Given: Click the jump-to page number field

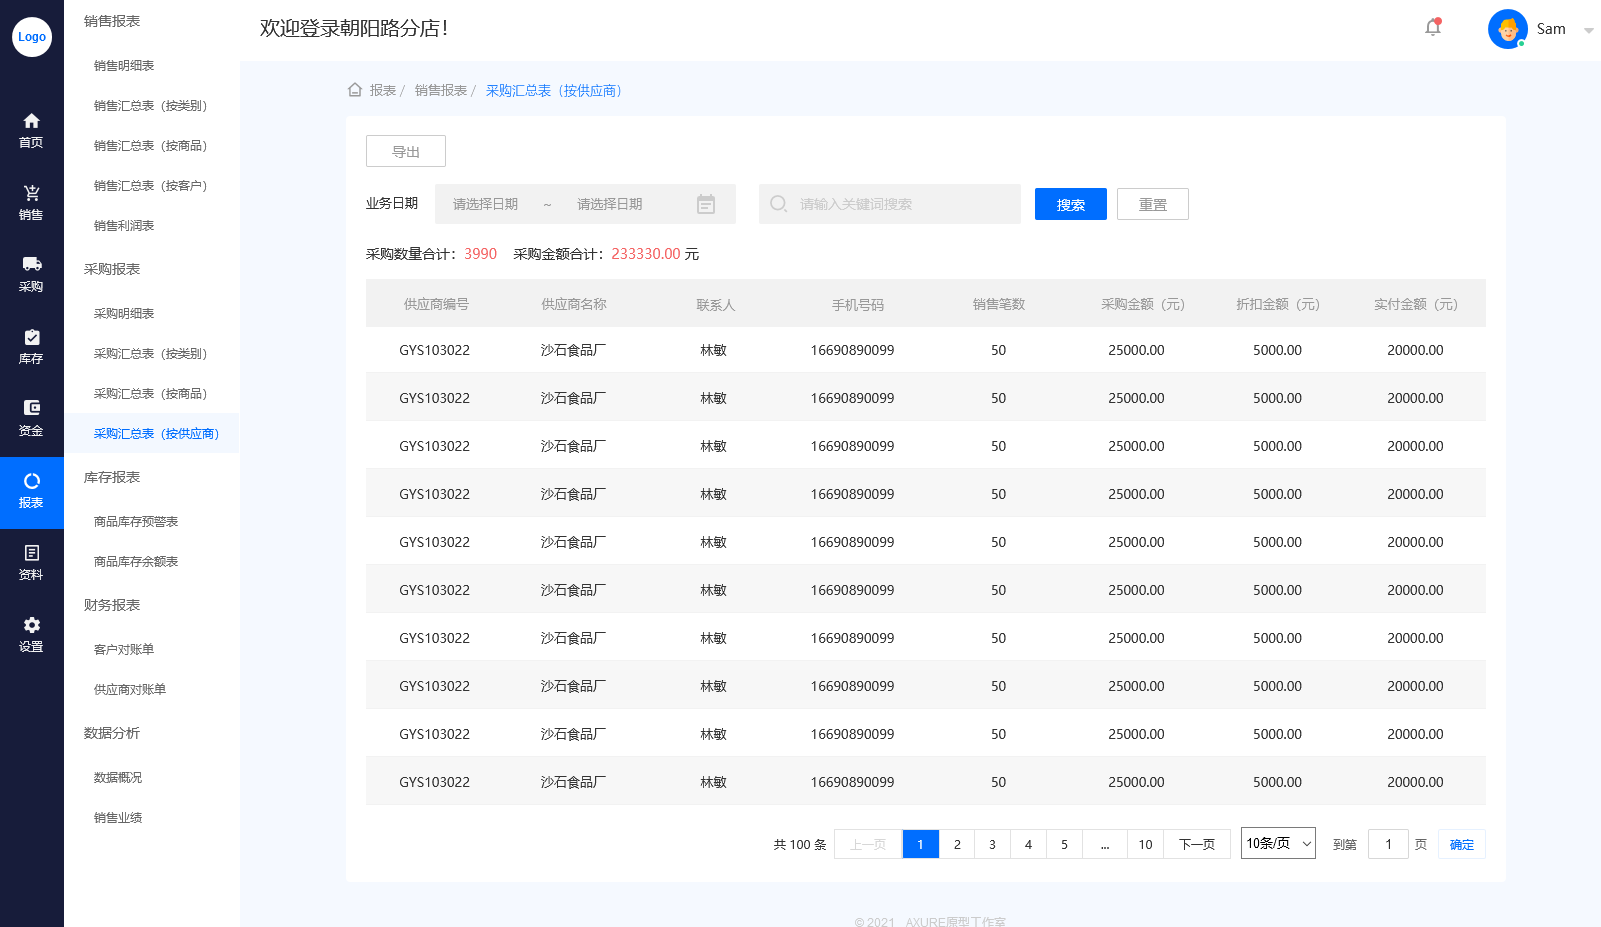Looking at the screenshot, I should (x=1388, y=844).
